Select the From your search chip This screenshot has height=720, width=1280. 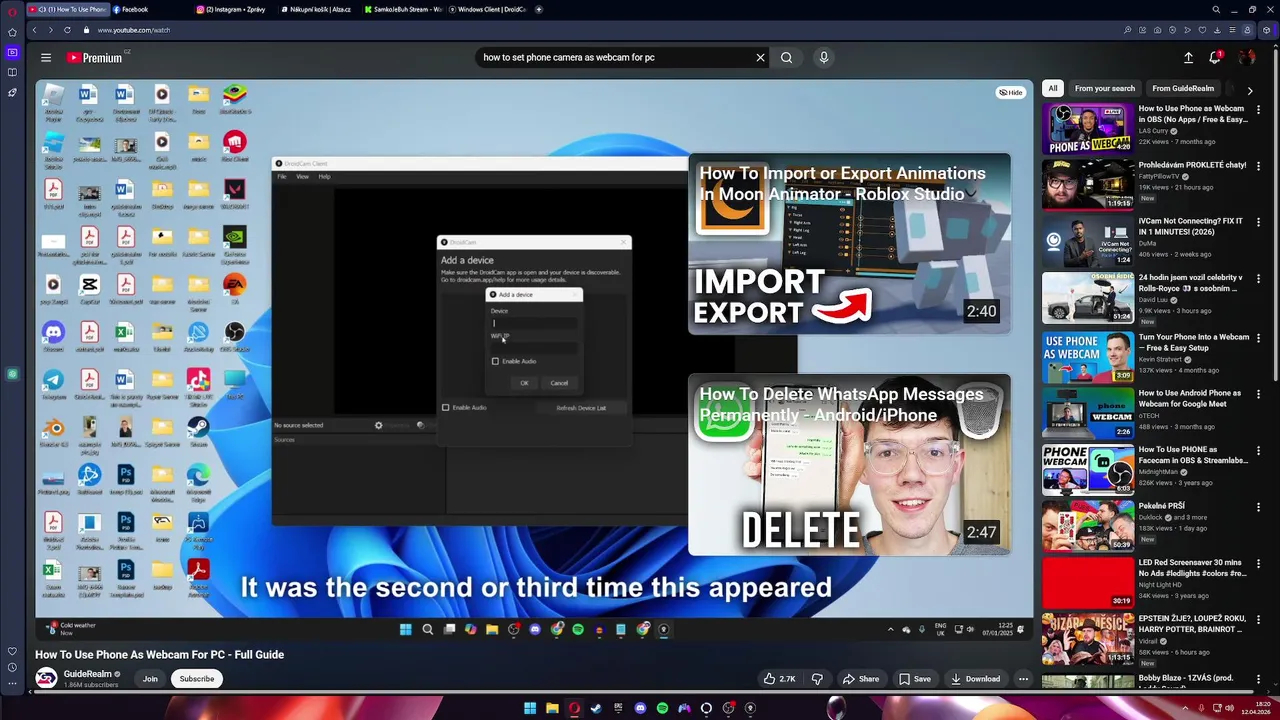pyautogui.click(x=1105, y=88)
